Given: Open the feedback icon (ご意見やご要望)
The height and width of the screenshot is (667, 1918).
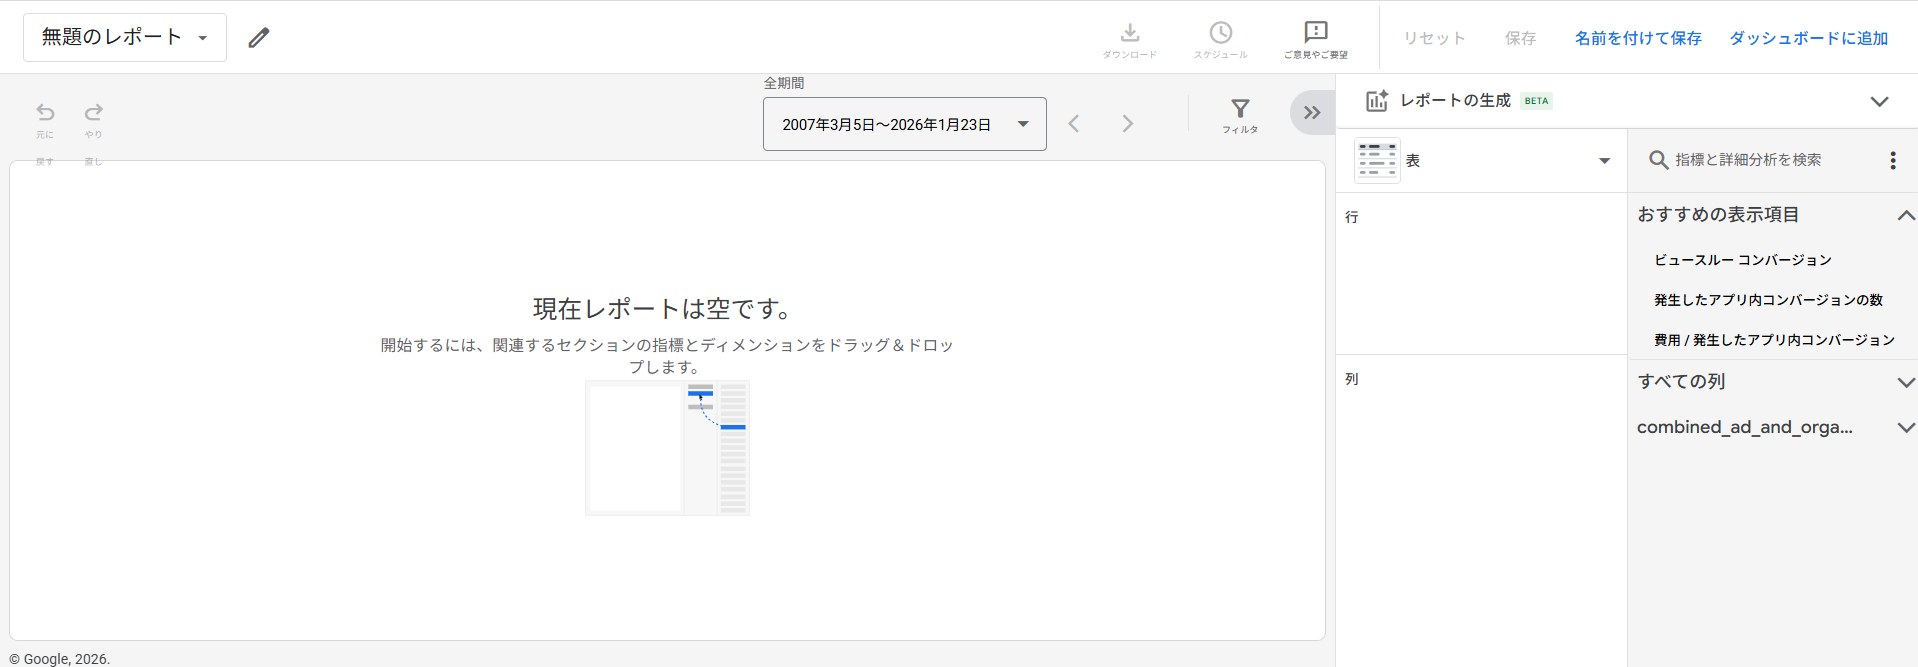Looking at the screenshot, I should pos(1316,34).
